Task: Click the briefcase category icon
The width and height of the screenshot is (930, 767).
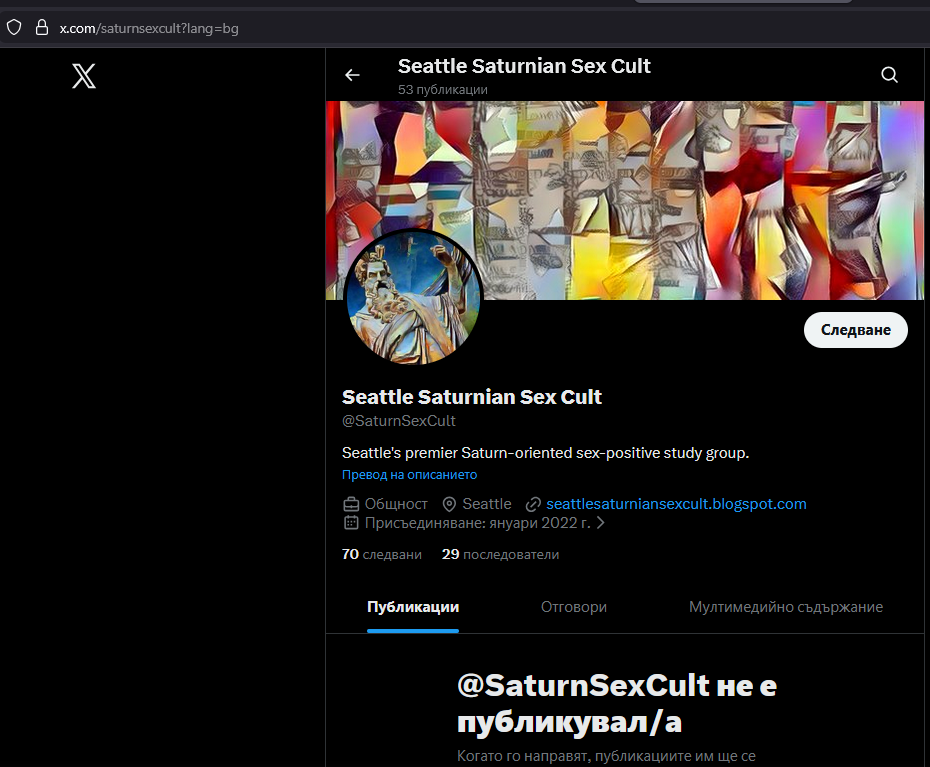Action: click(351, 504)
